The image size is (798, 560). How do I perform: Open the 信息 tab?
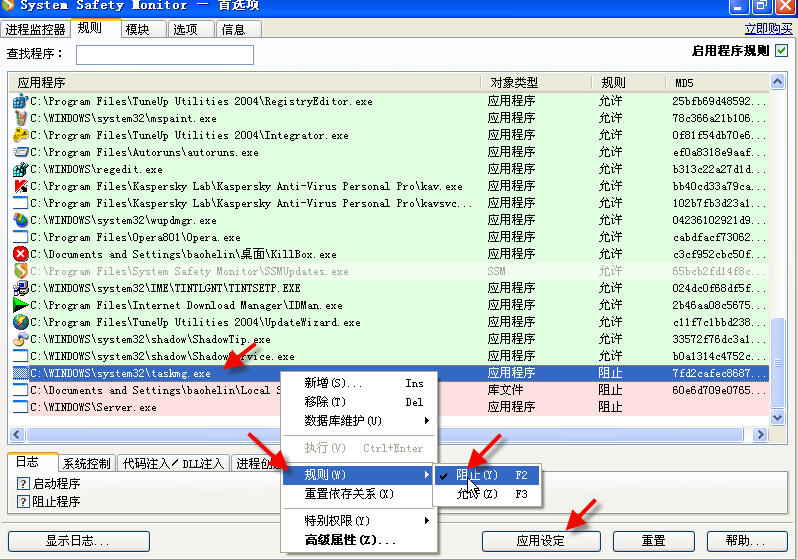point(239,29)
